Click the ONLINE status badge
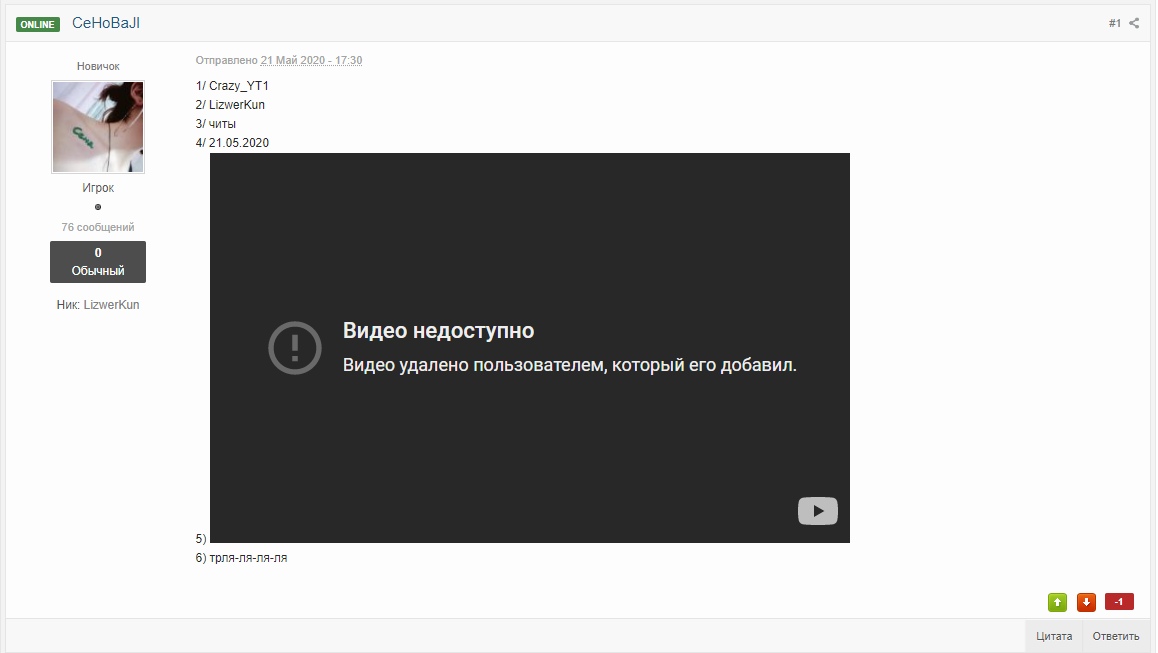 click(38, 24)
